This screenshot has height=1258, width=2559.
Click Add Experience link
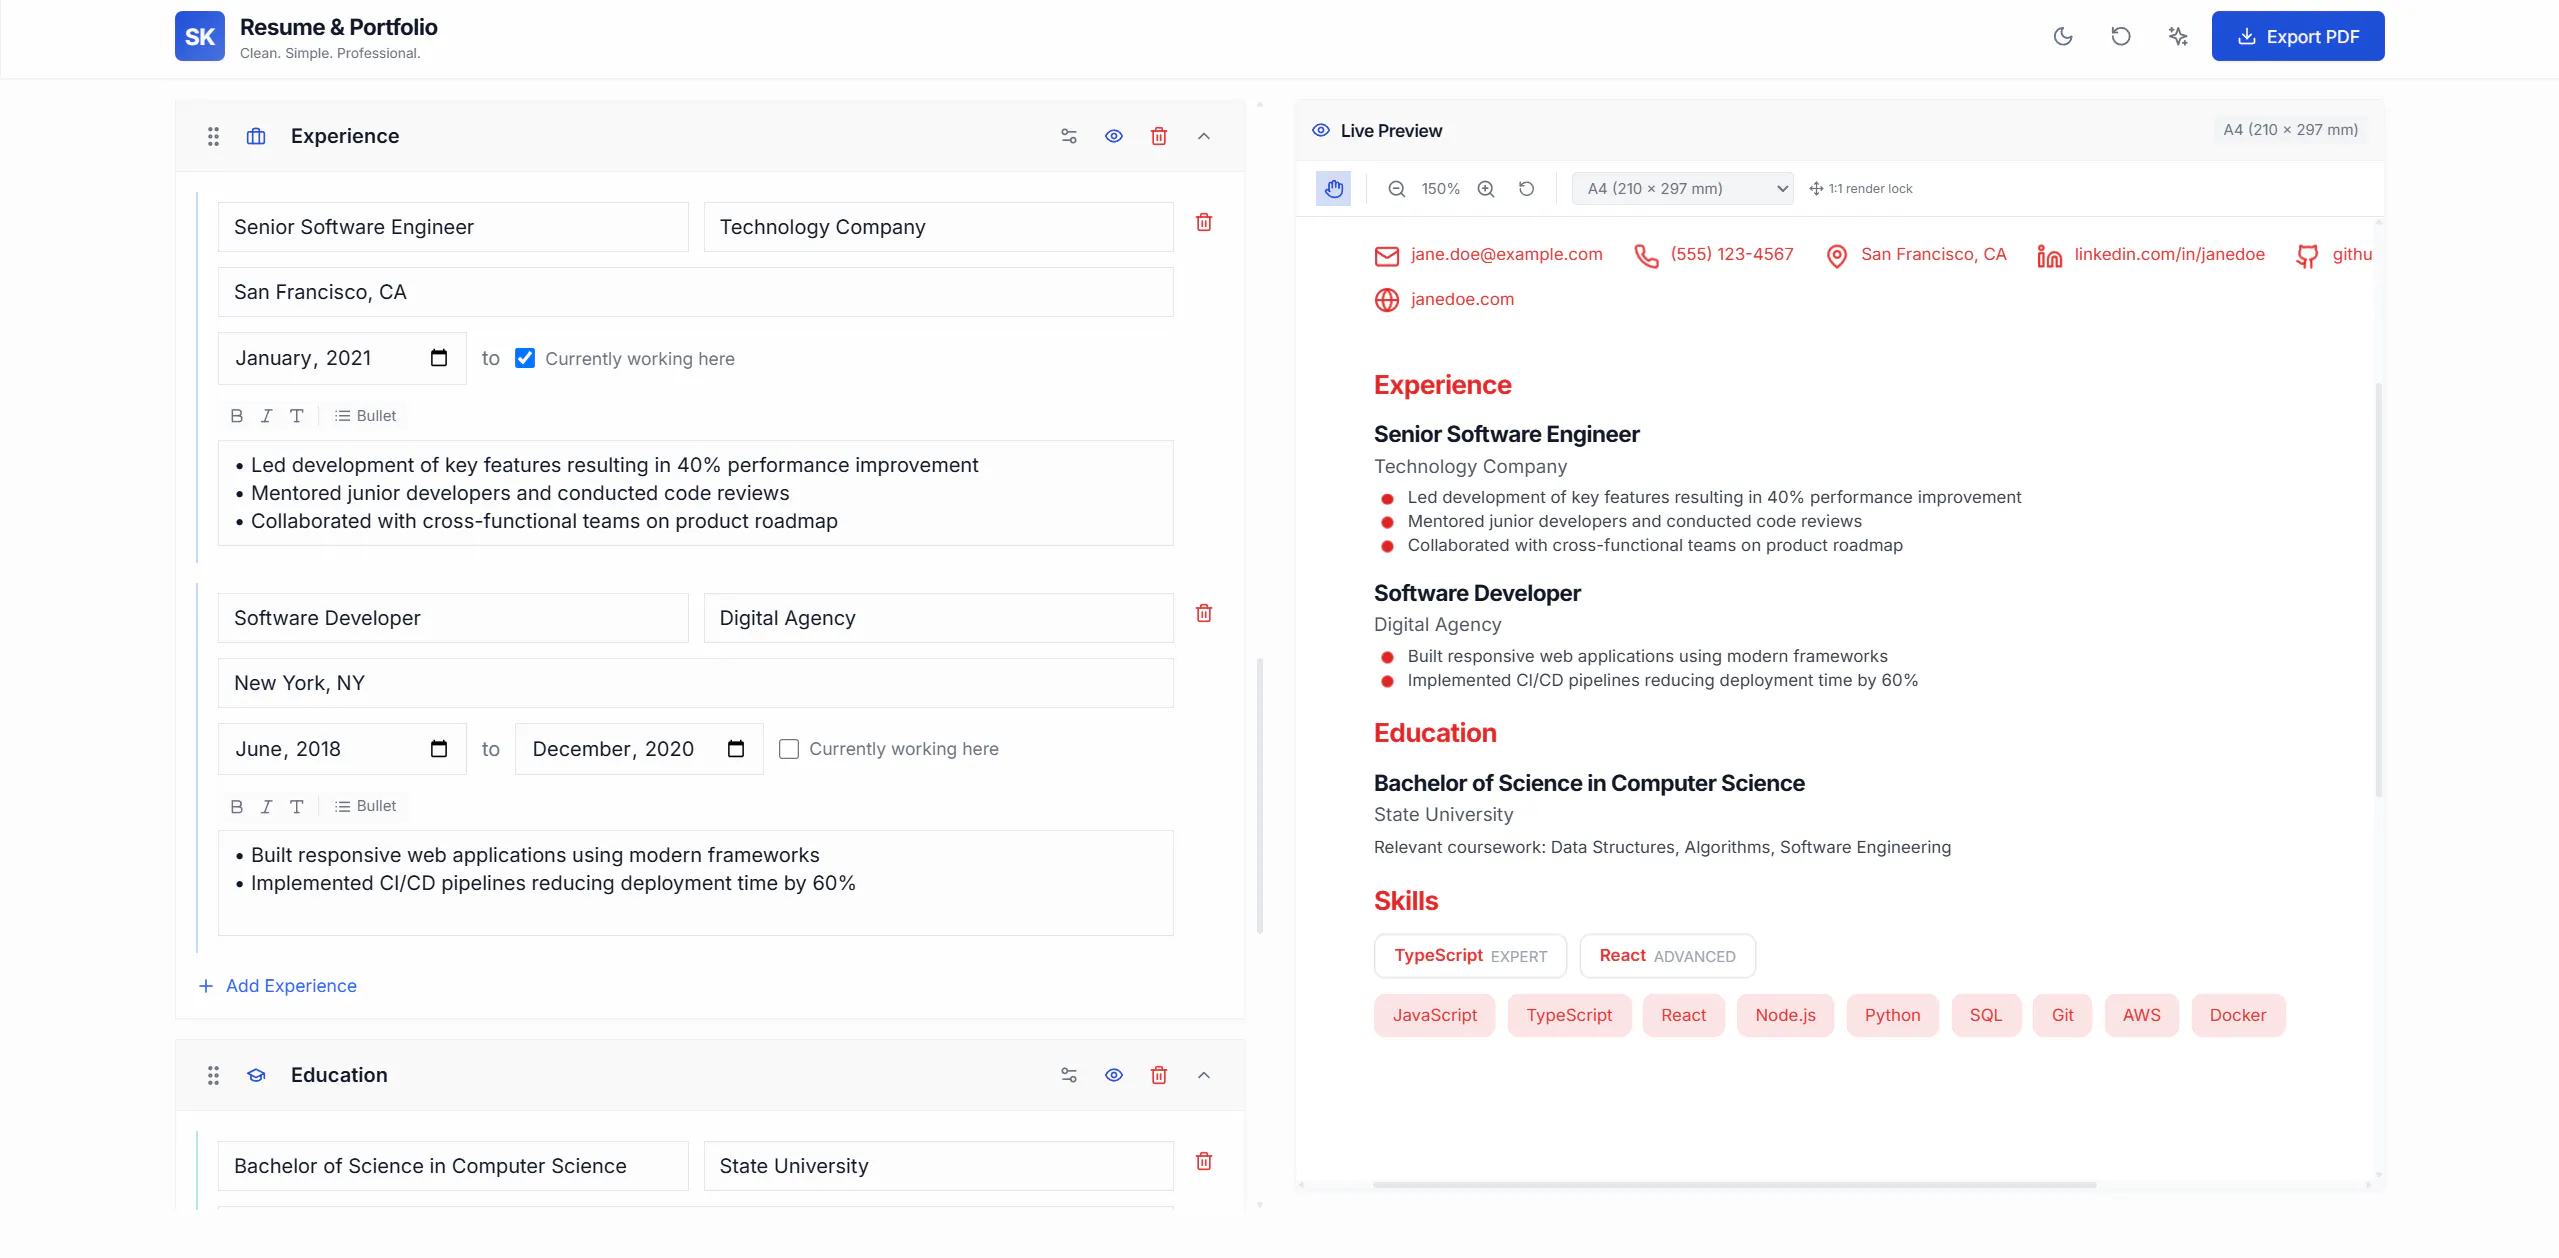(x=278, y=986)
